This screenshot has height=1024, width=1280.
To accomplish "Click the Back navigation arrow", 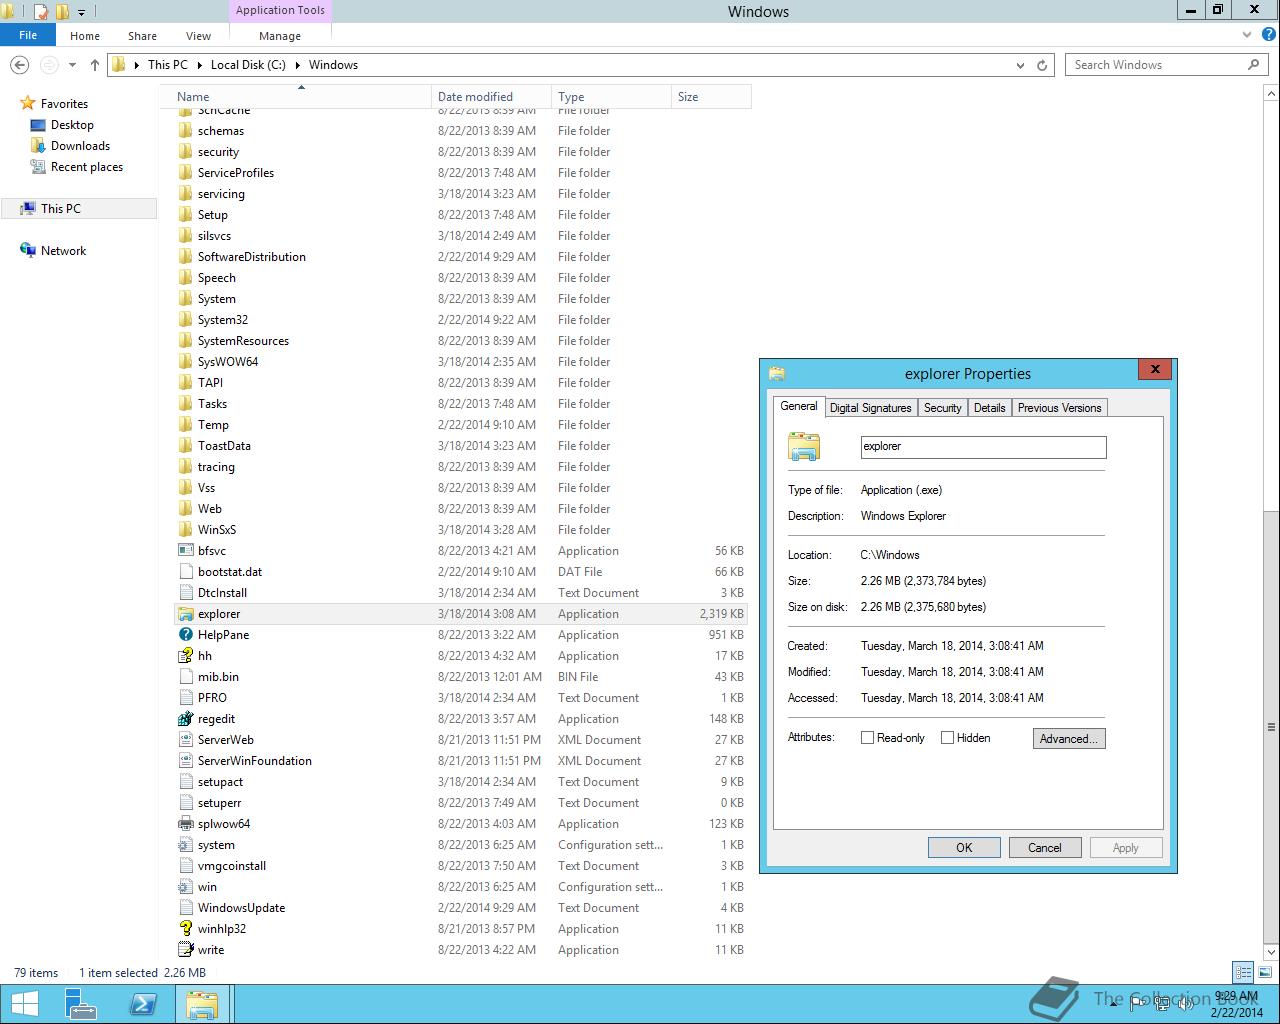I will [x=19, y=65].
